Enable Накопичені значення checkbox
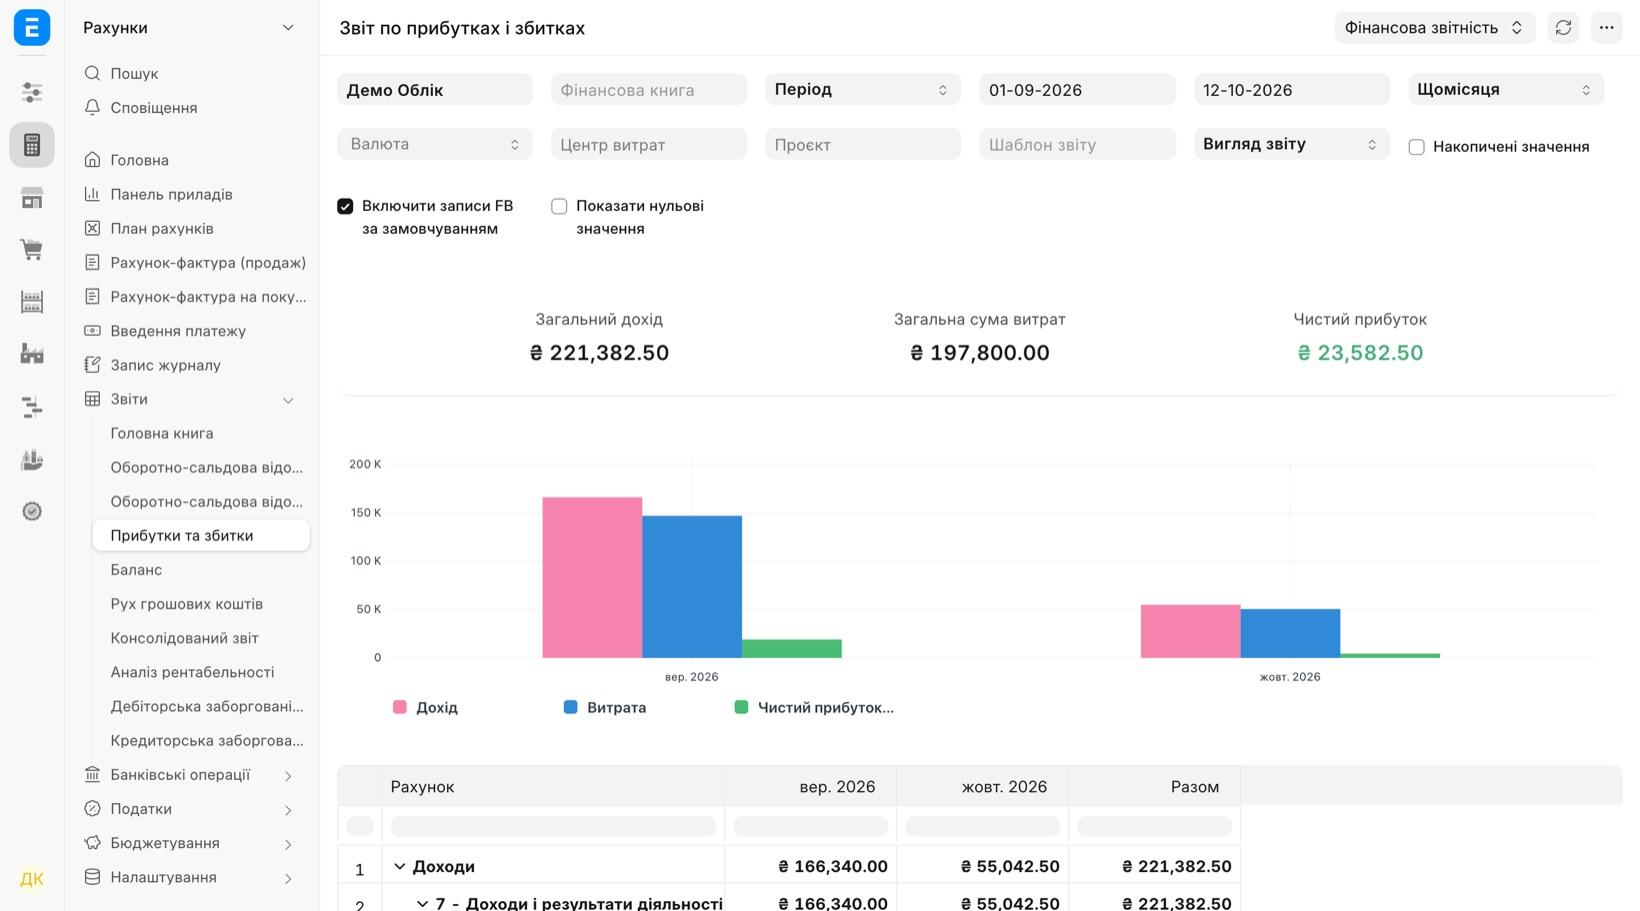 [1416, 147]
